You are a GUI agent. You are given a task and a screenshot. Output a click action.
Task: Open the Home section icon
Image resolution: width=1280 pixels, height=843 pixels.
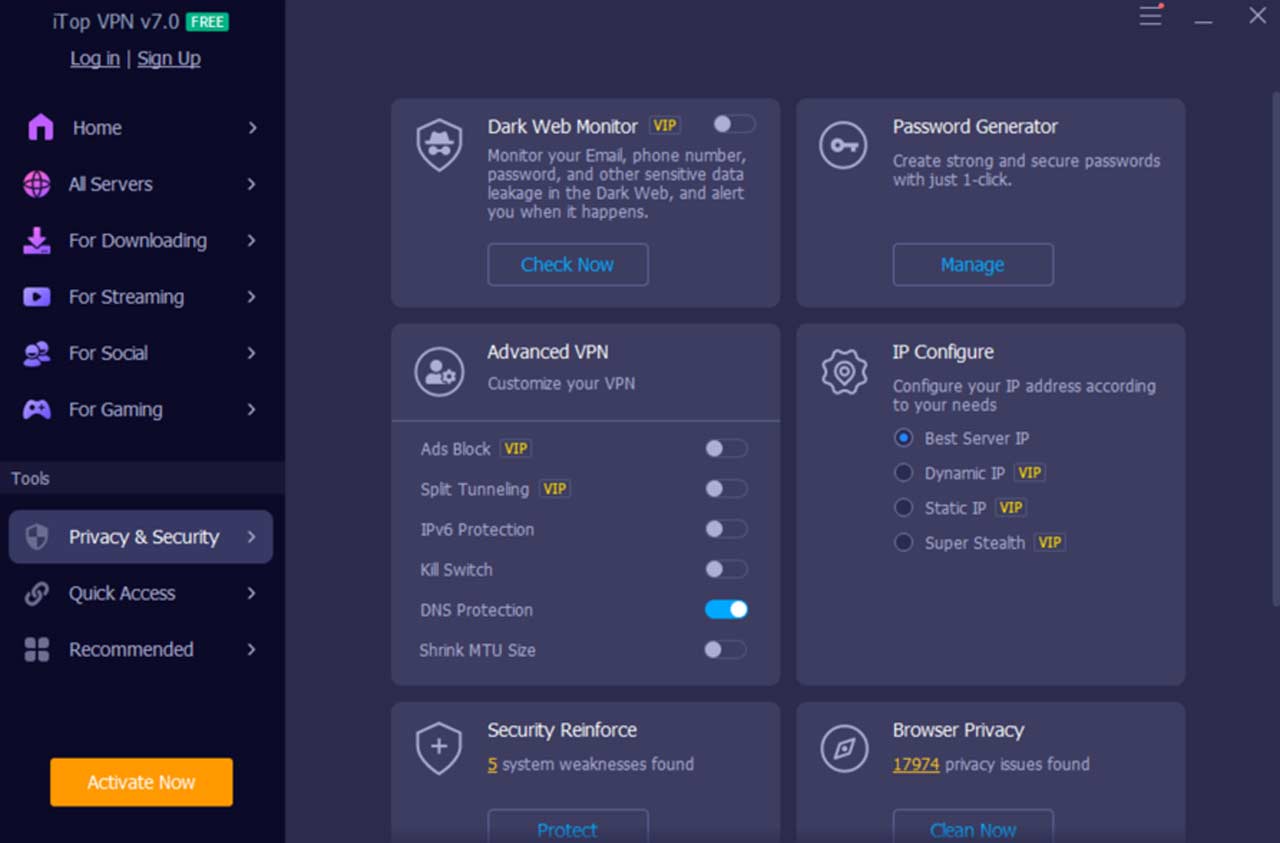click(x=35, y=127)
